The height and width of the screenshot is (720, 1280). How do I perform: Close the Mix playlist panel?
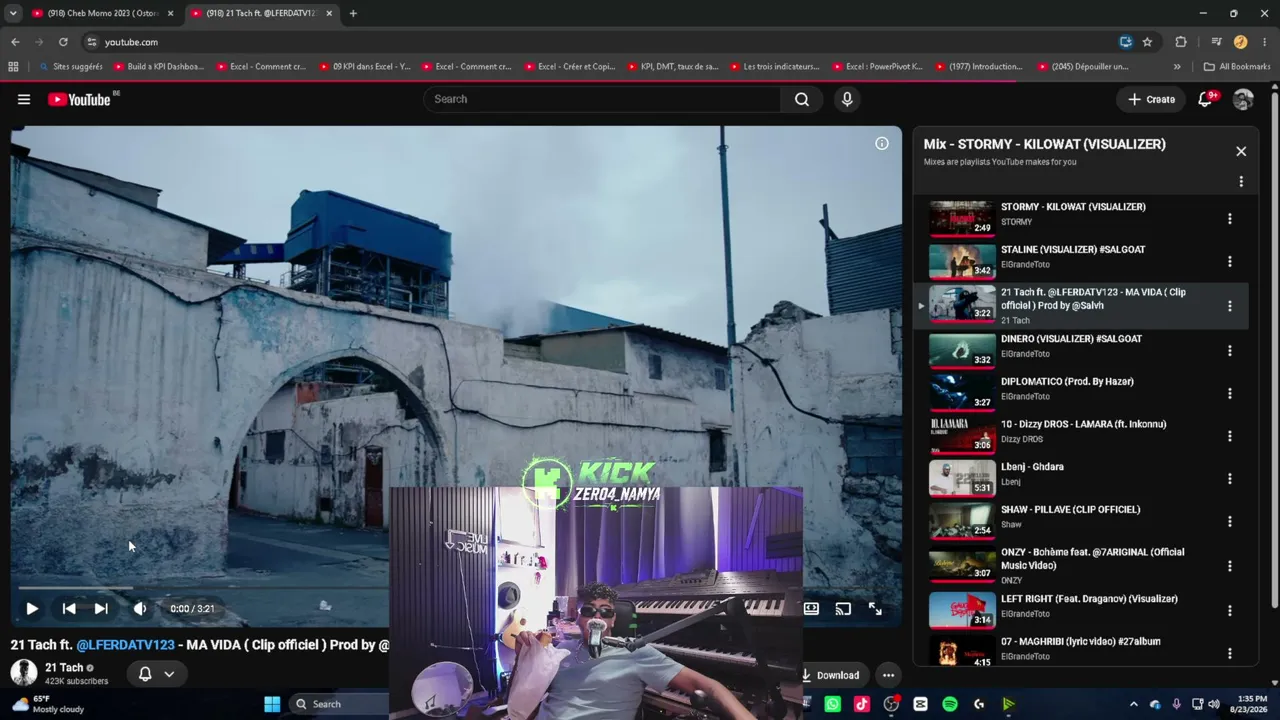(x=1241, y=151)
